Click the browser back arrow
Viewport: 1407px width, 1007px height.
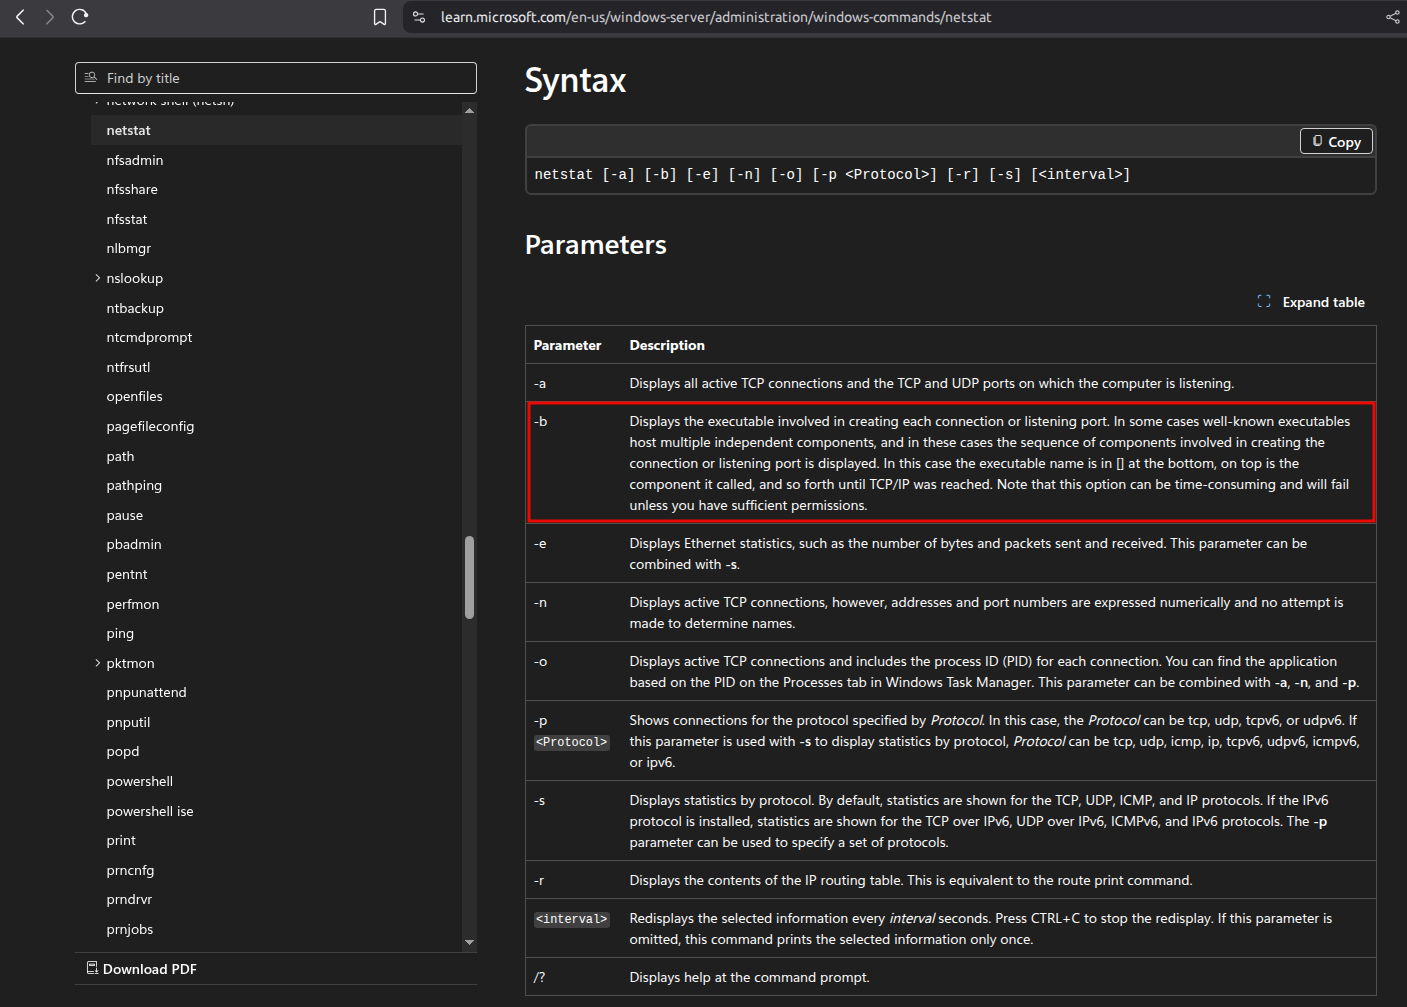(x=20, y=17)
